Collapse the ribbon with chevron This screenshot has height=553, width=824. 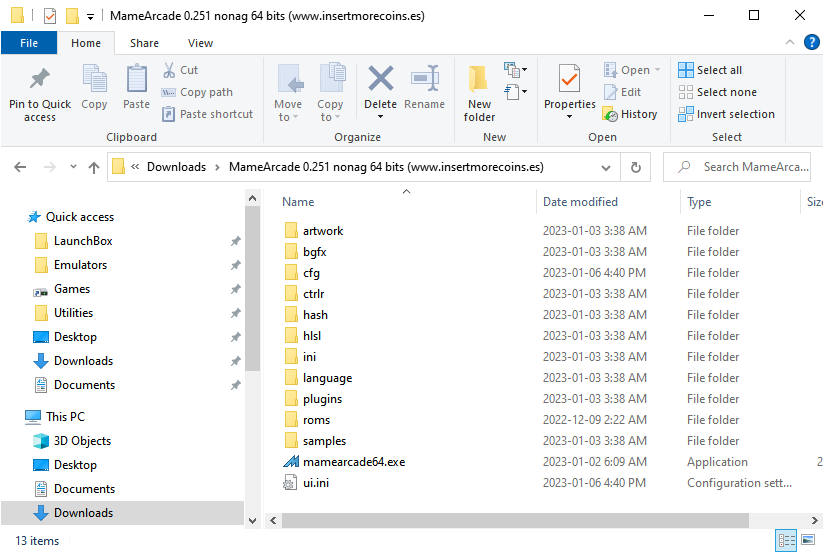(790, 42)
